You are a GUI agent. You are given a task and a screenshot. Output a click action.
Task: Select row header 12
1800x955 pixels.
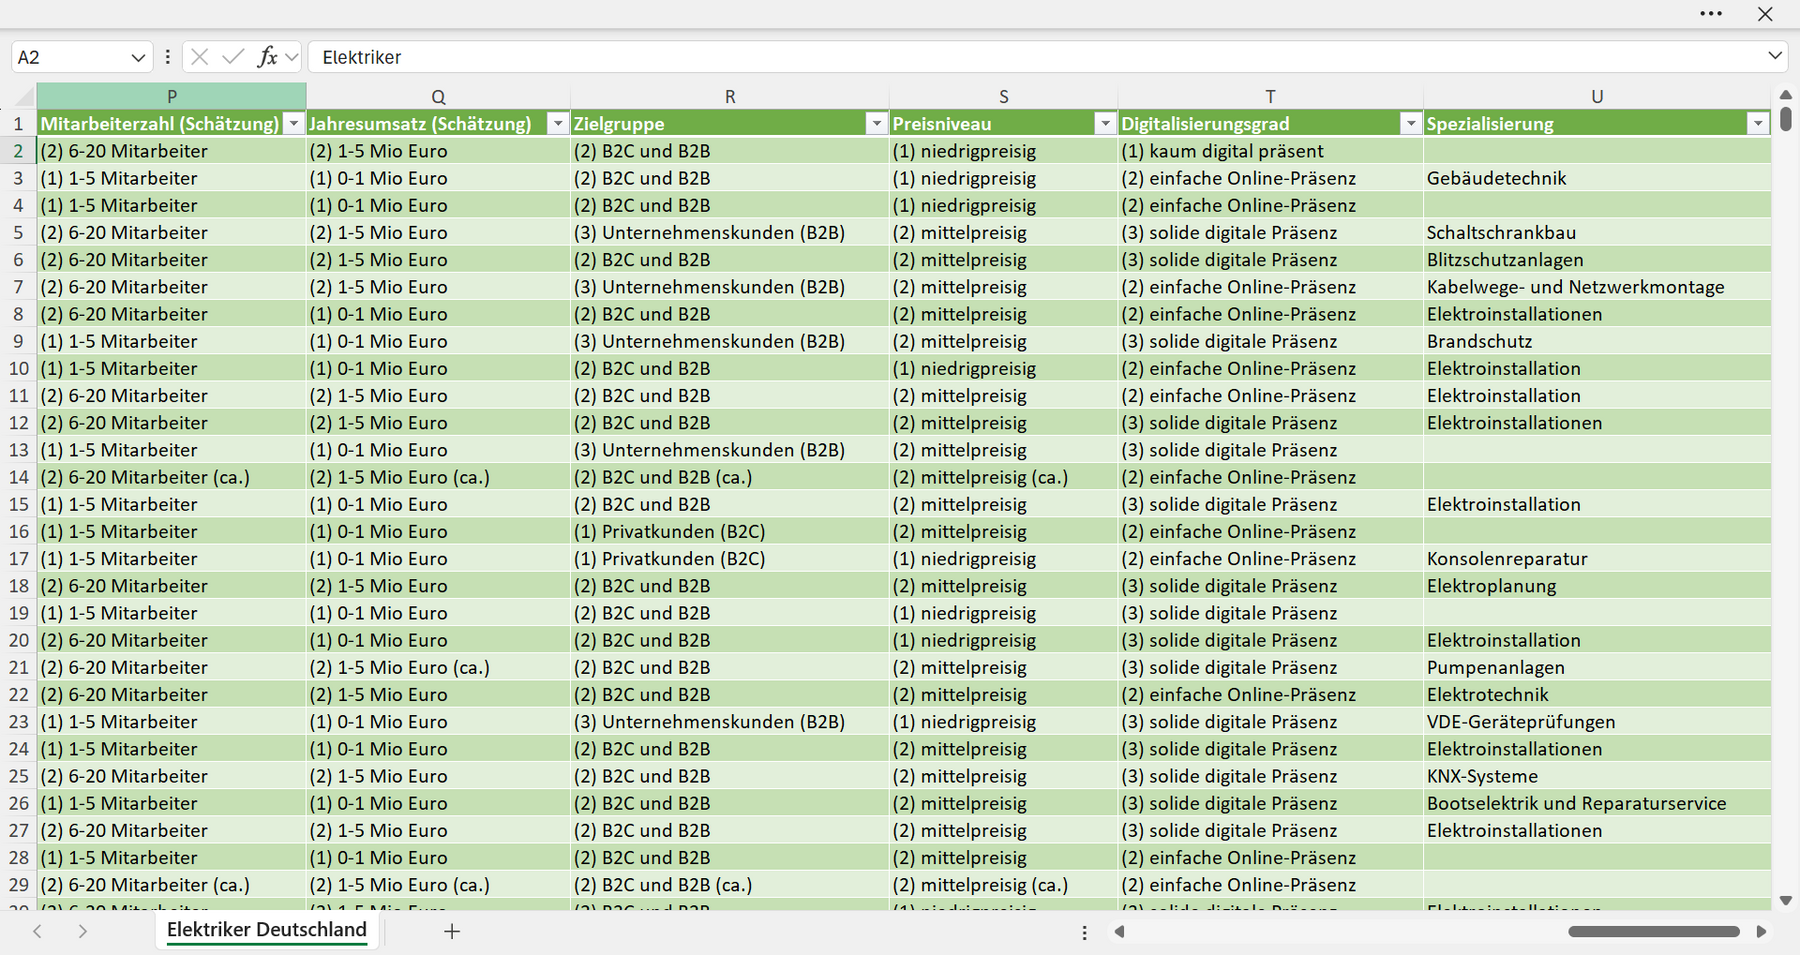pos(18,423)
